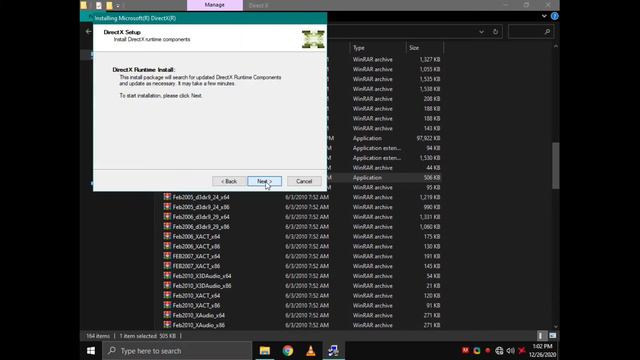Viewport: 640px width, 360px height.
Task: Go back using the Explorer back arrow
Action: (89, 31)
